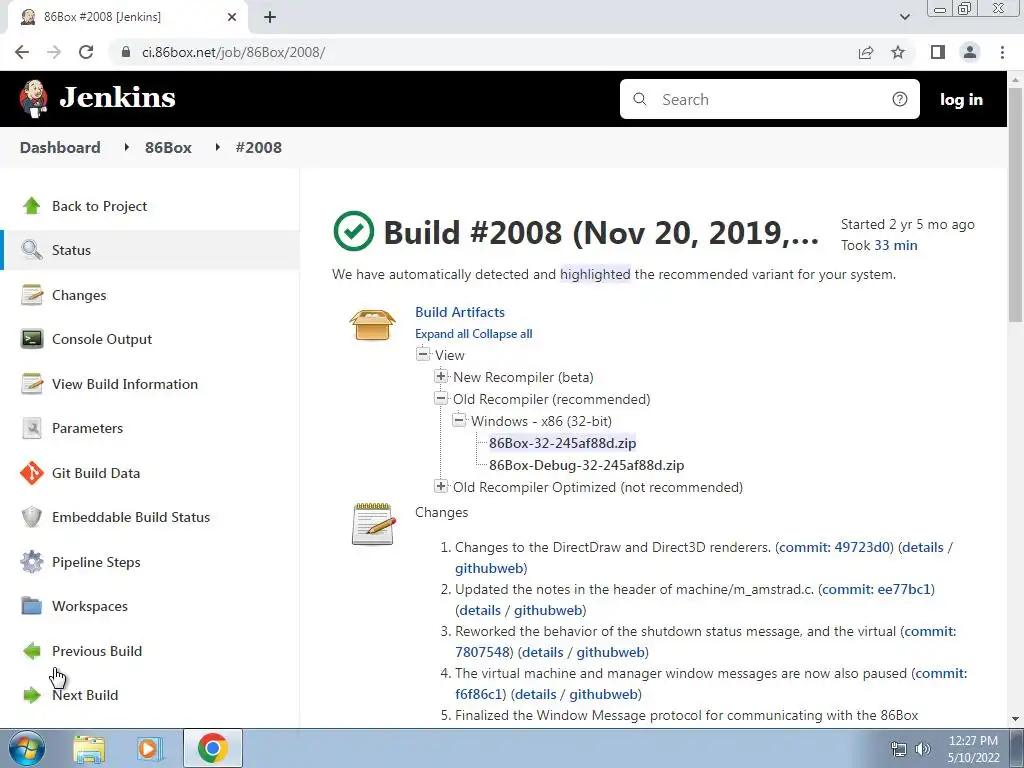Collapse the Windows - x86 (32-bit) node
This screenshot has height=768, width=1024.
(459, 420)
